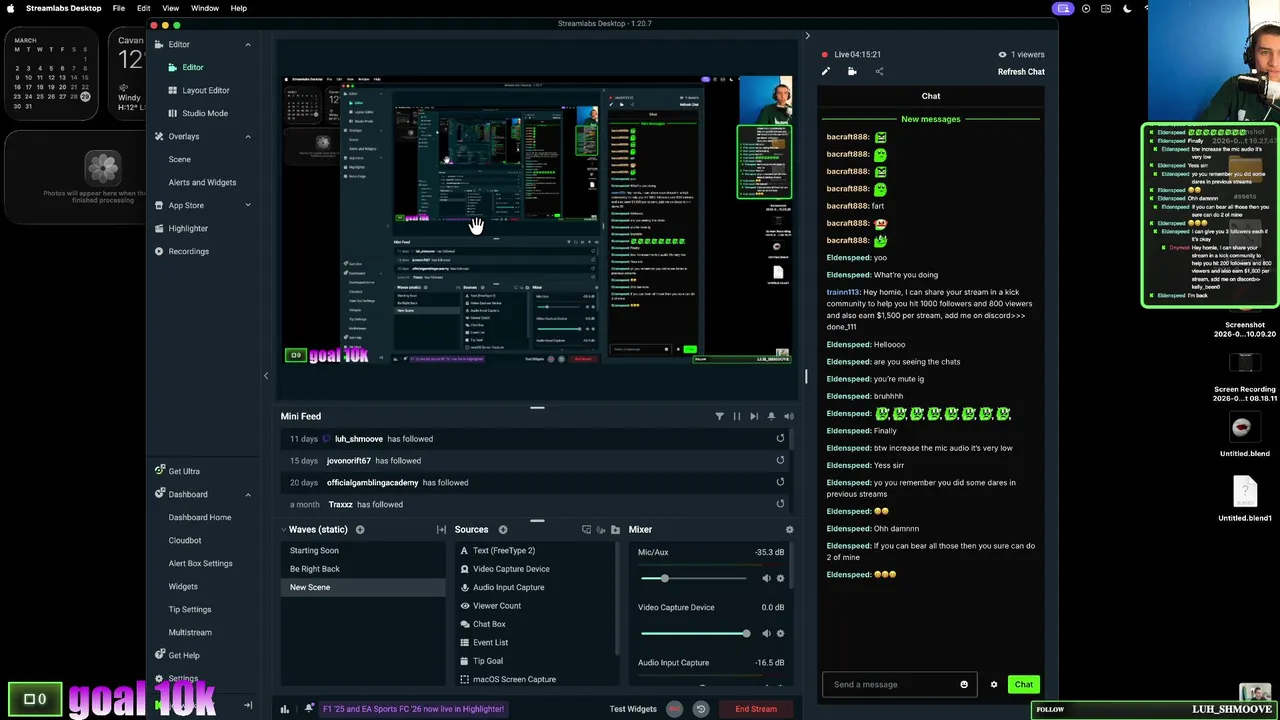Collapse the Dashboard sidebar section
Image resolution: width=1280 pixels, height=720 pixels.
pyautogui.click(x=248, y=494)
